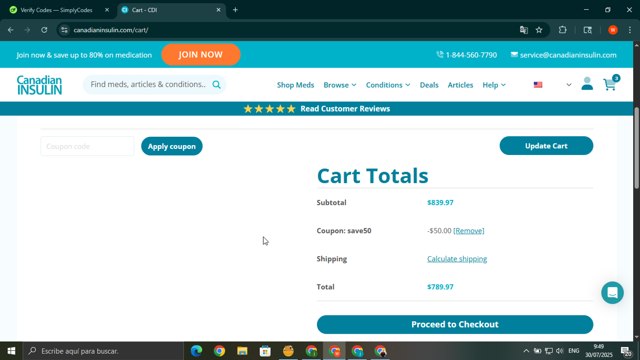
Task: Open a new browser tab
Action: (x=235, y=10)
